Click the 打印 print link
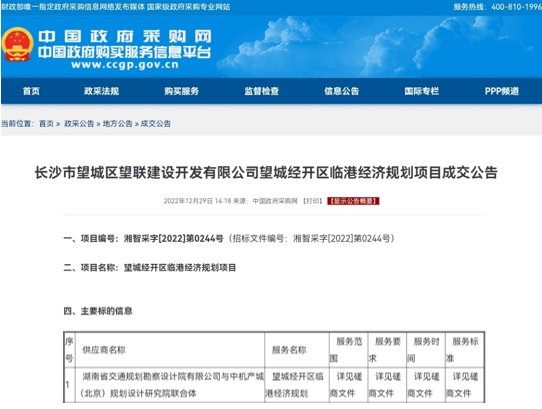The height and width of the screenshot is (409, 542). [312, 201]
